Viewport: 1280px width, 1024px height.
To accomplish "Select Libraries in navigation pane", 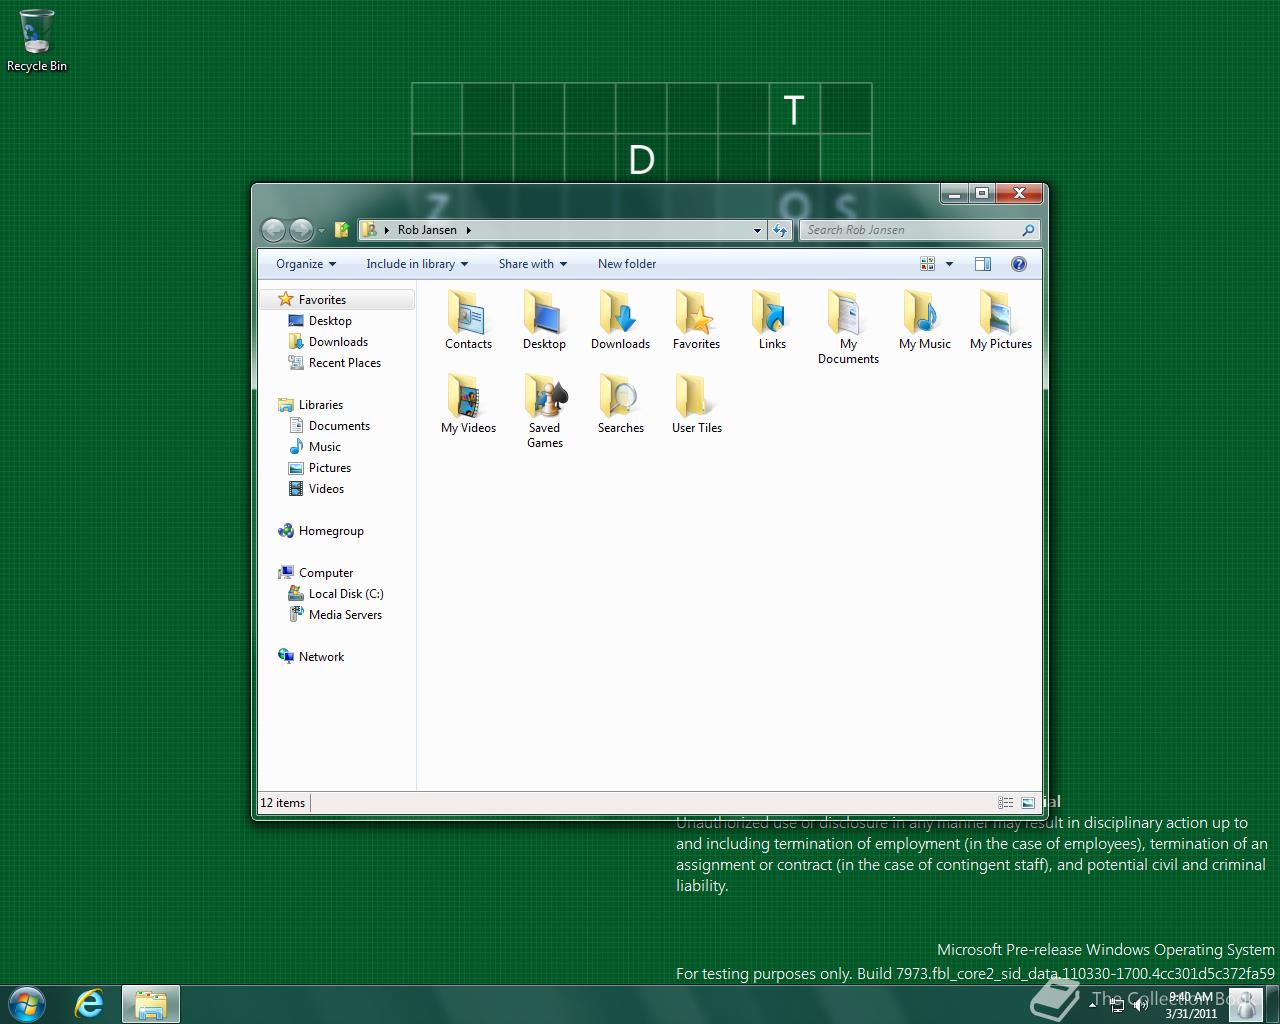I will click(x=320, y=405).
